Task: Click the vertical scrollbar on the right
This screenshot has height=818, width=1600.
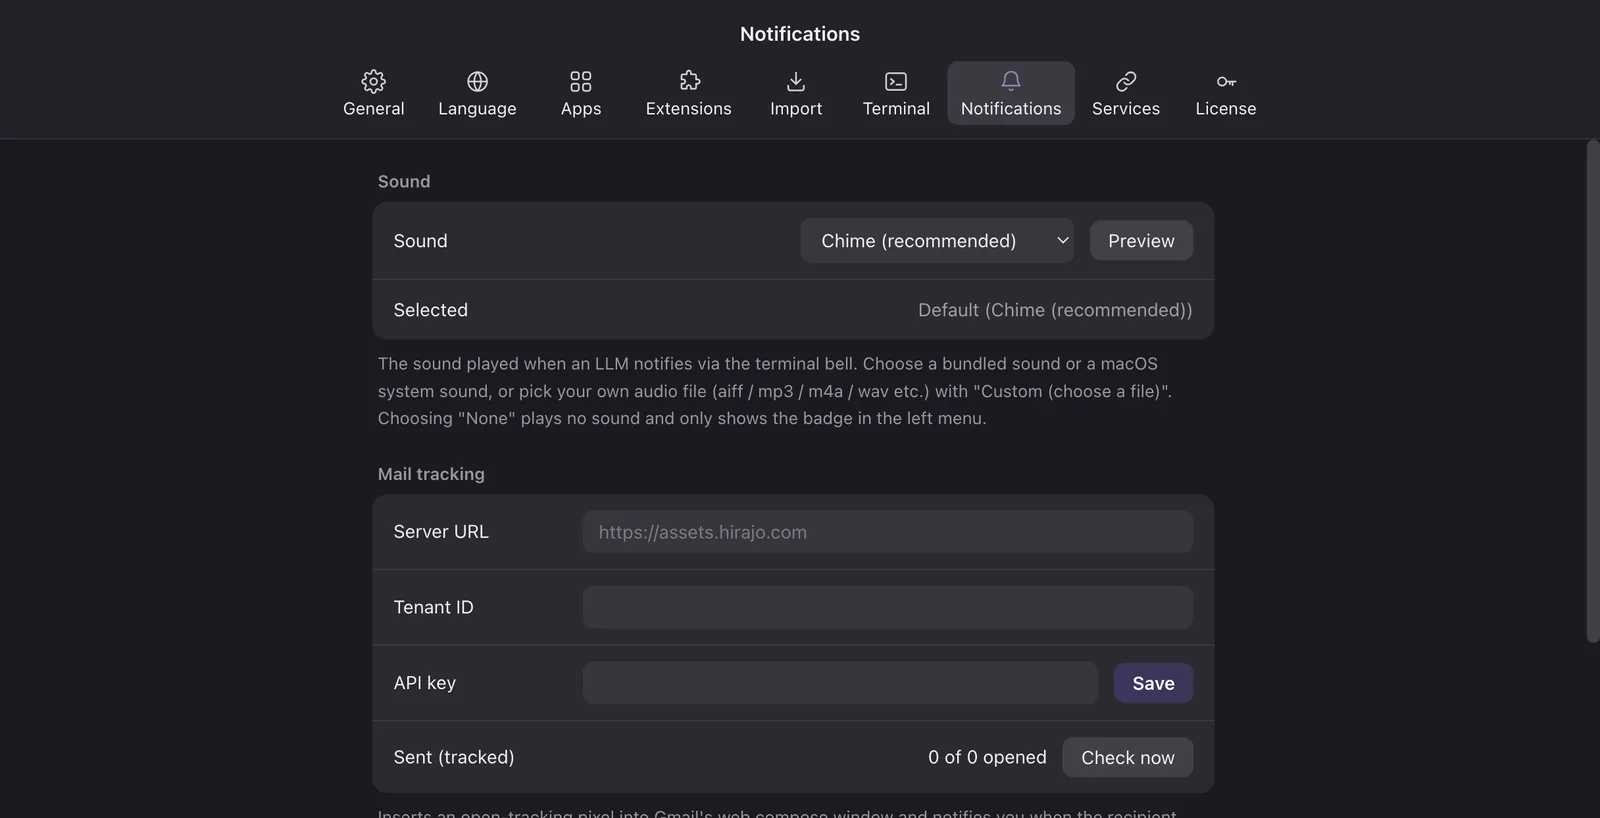Action: (1593, 391)
